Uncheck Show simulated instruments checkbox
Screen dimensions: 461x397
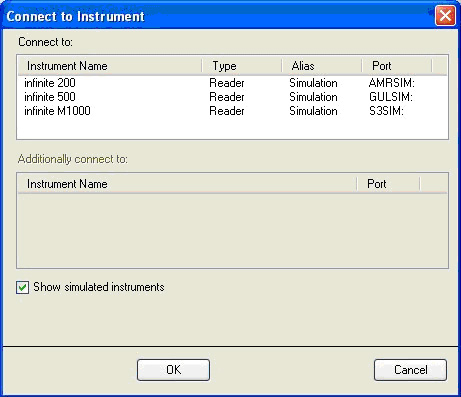(22, 287)
